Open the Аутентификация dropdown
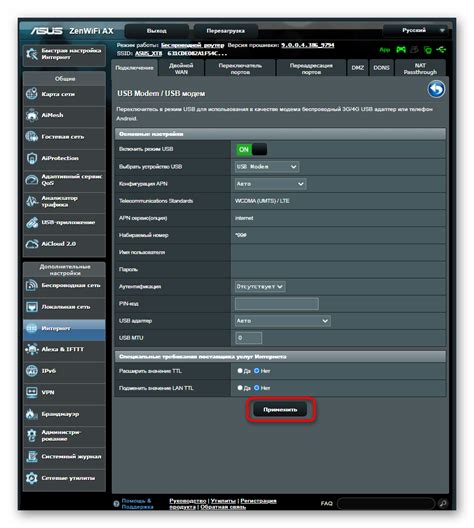The image size is (474, 528). pos(260,287)
